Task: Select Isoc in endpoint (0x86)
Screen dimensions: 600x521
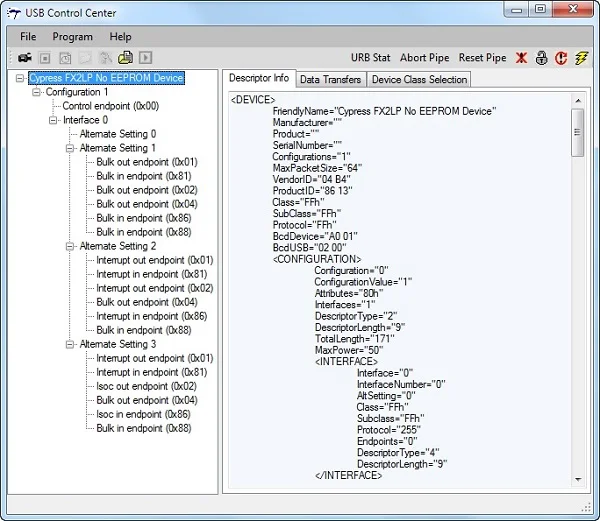Action: point(143,414)
